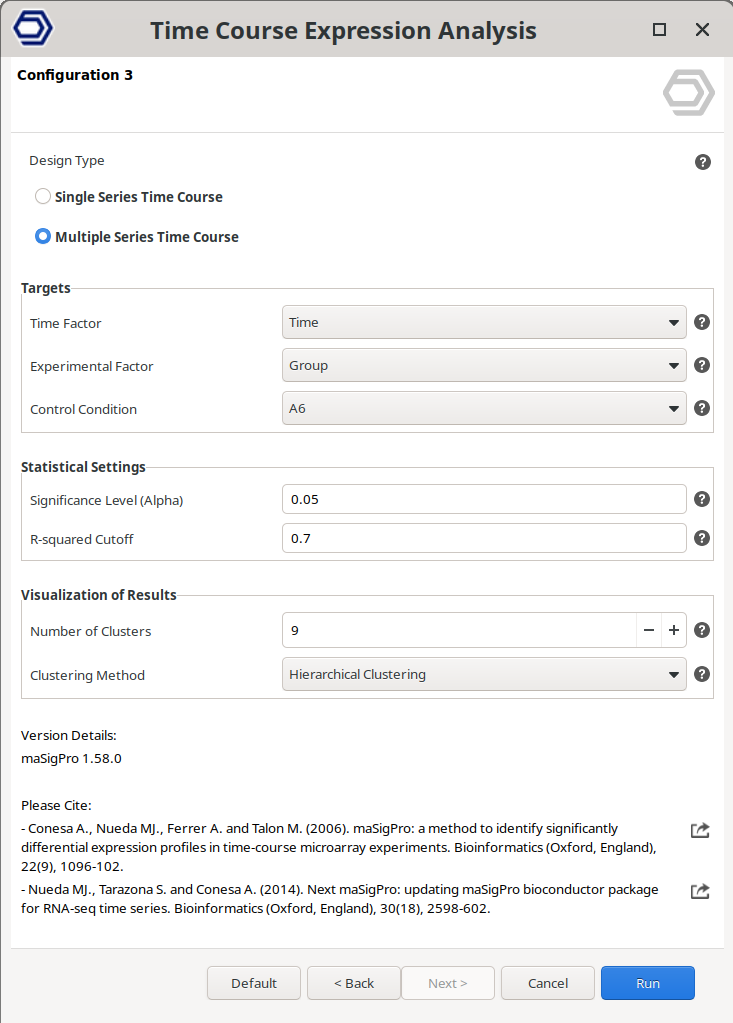Show help for R-squared Cutoff
This screenshot has height=1023, width=733.
click(702, 538)
